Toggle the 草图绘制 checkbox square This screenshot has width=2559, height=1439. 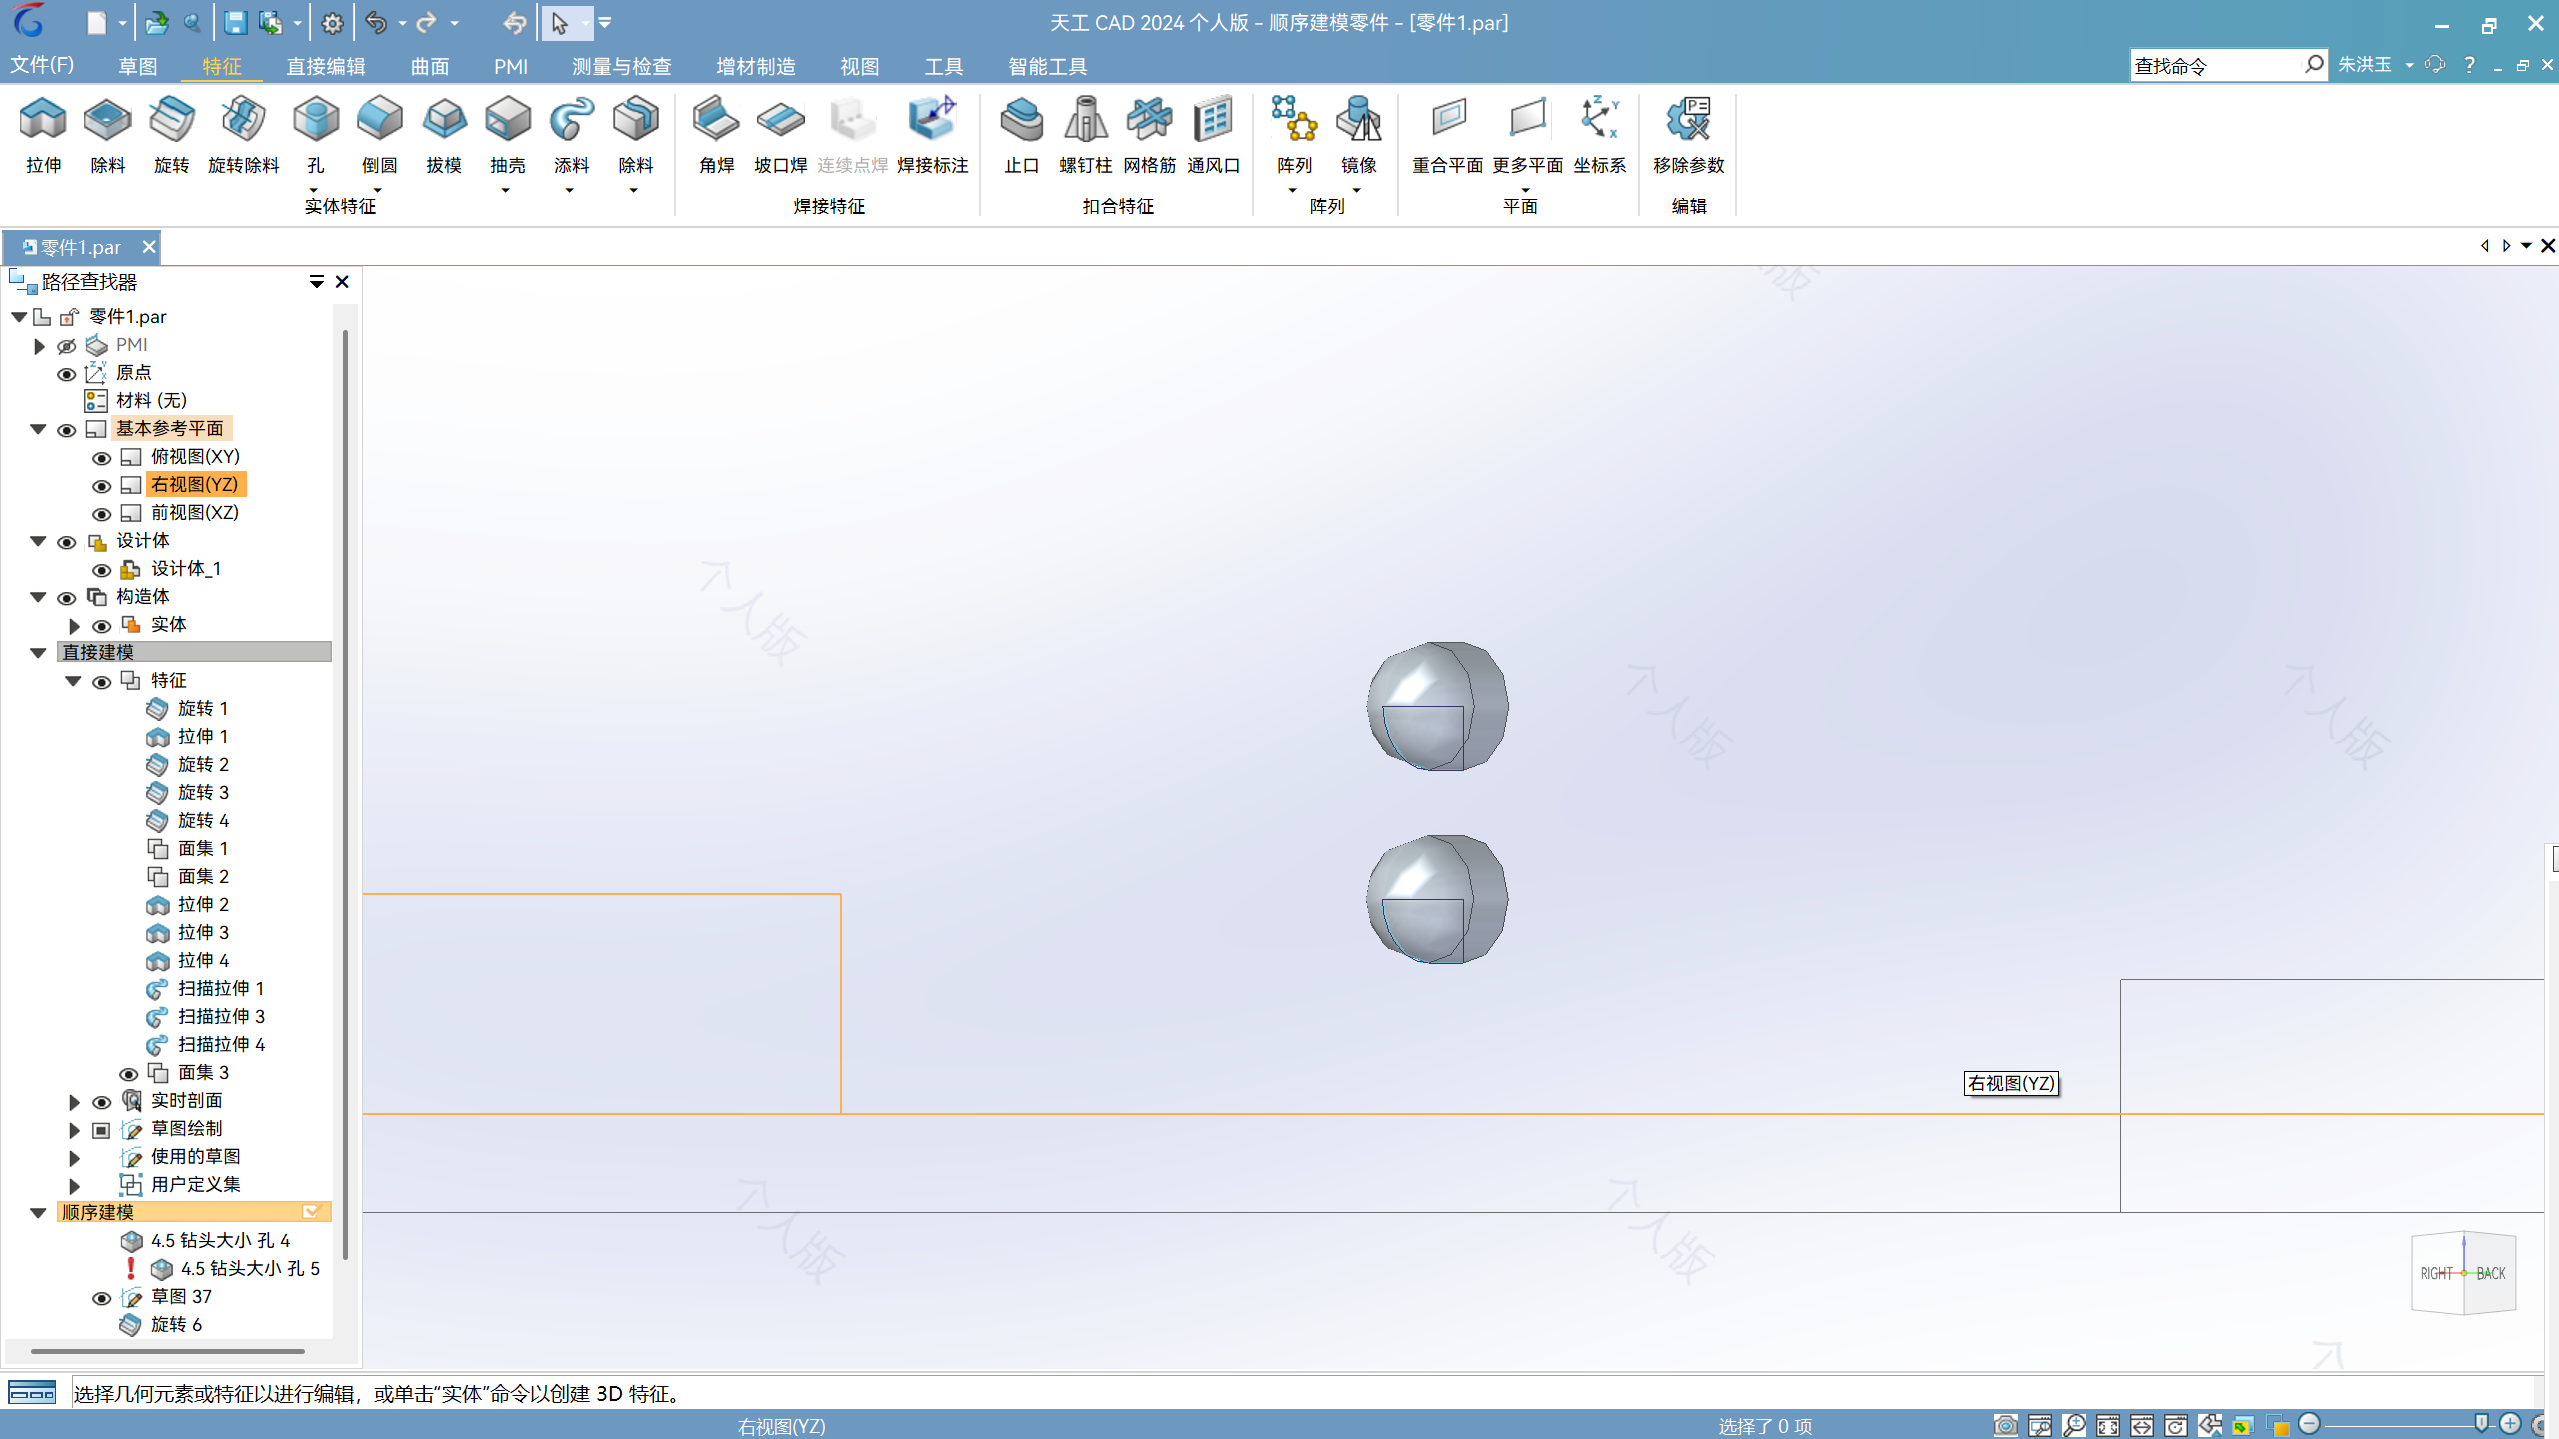pyautogui.click(x=101, y=1130)
